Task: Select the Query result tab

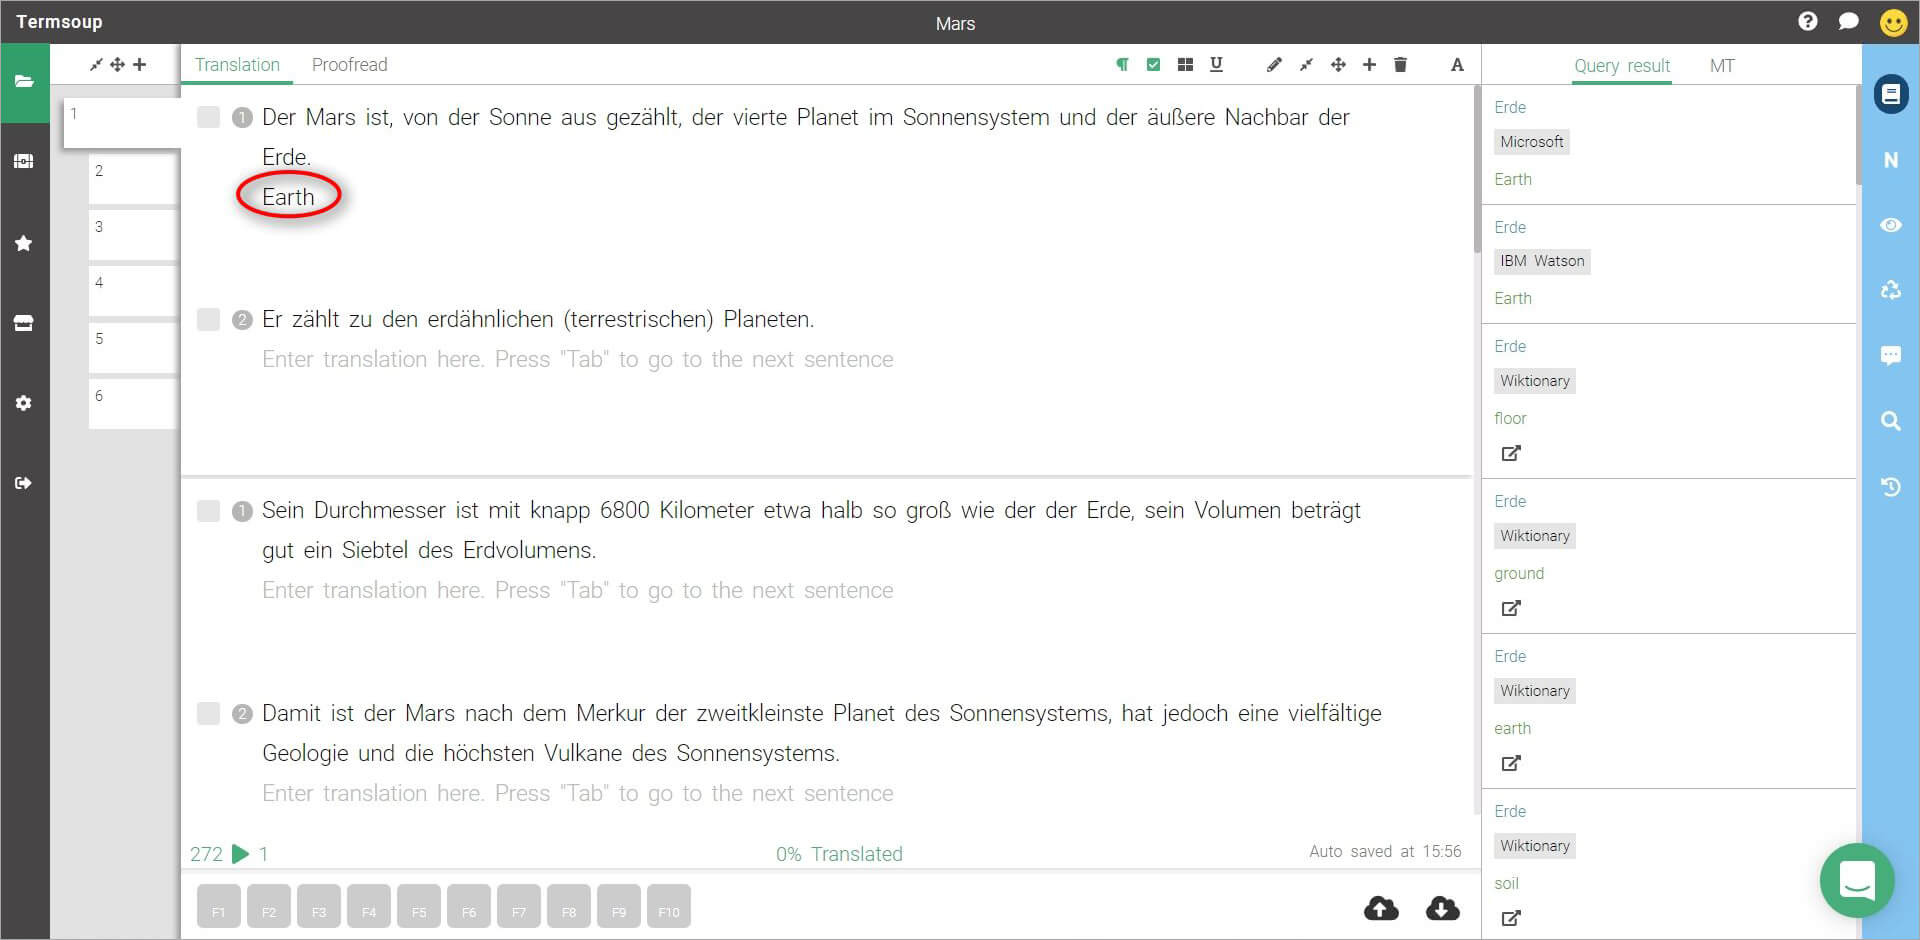Action: click(x=1622, y=66)
